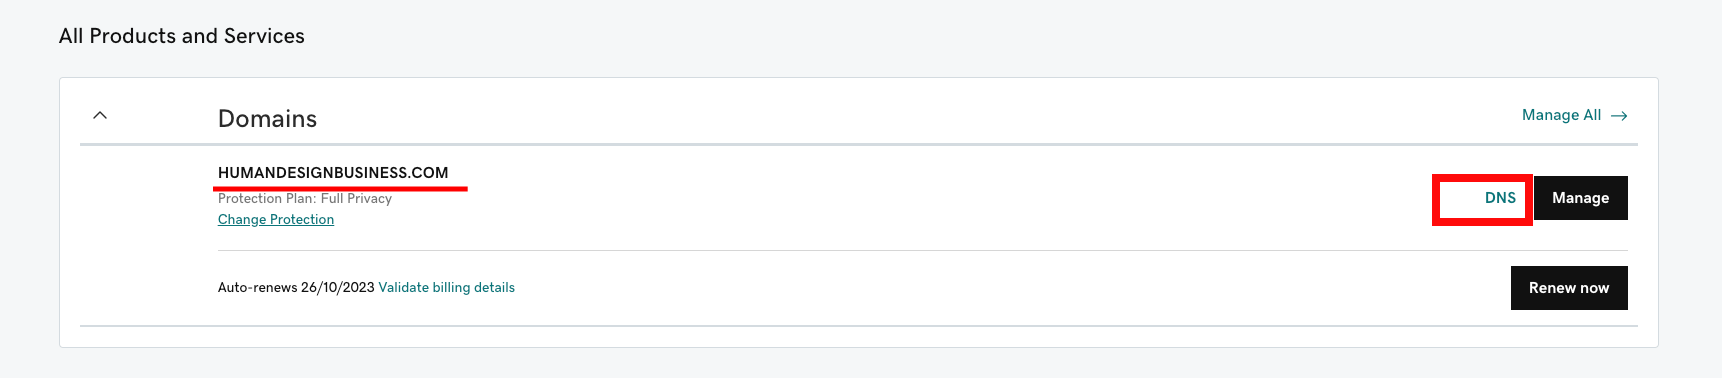
Task: Click the 26/10/2023 renewal date
Action: click(337, 287)
